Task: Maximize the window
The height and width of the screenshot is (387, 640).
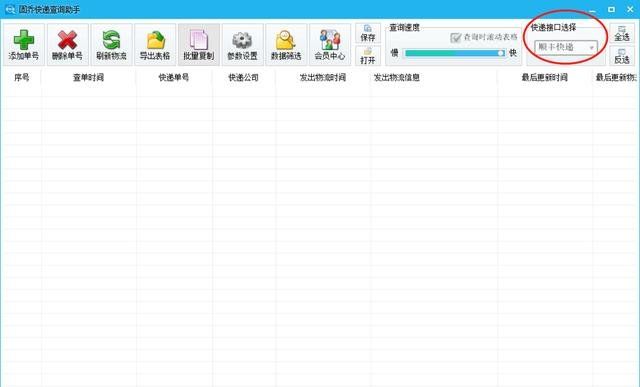Action: [x=611, y=9]
